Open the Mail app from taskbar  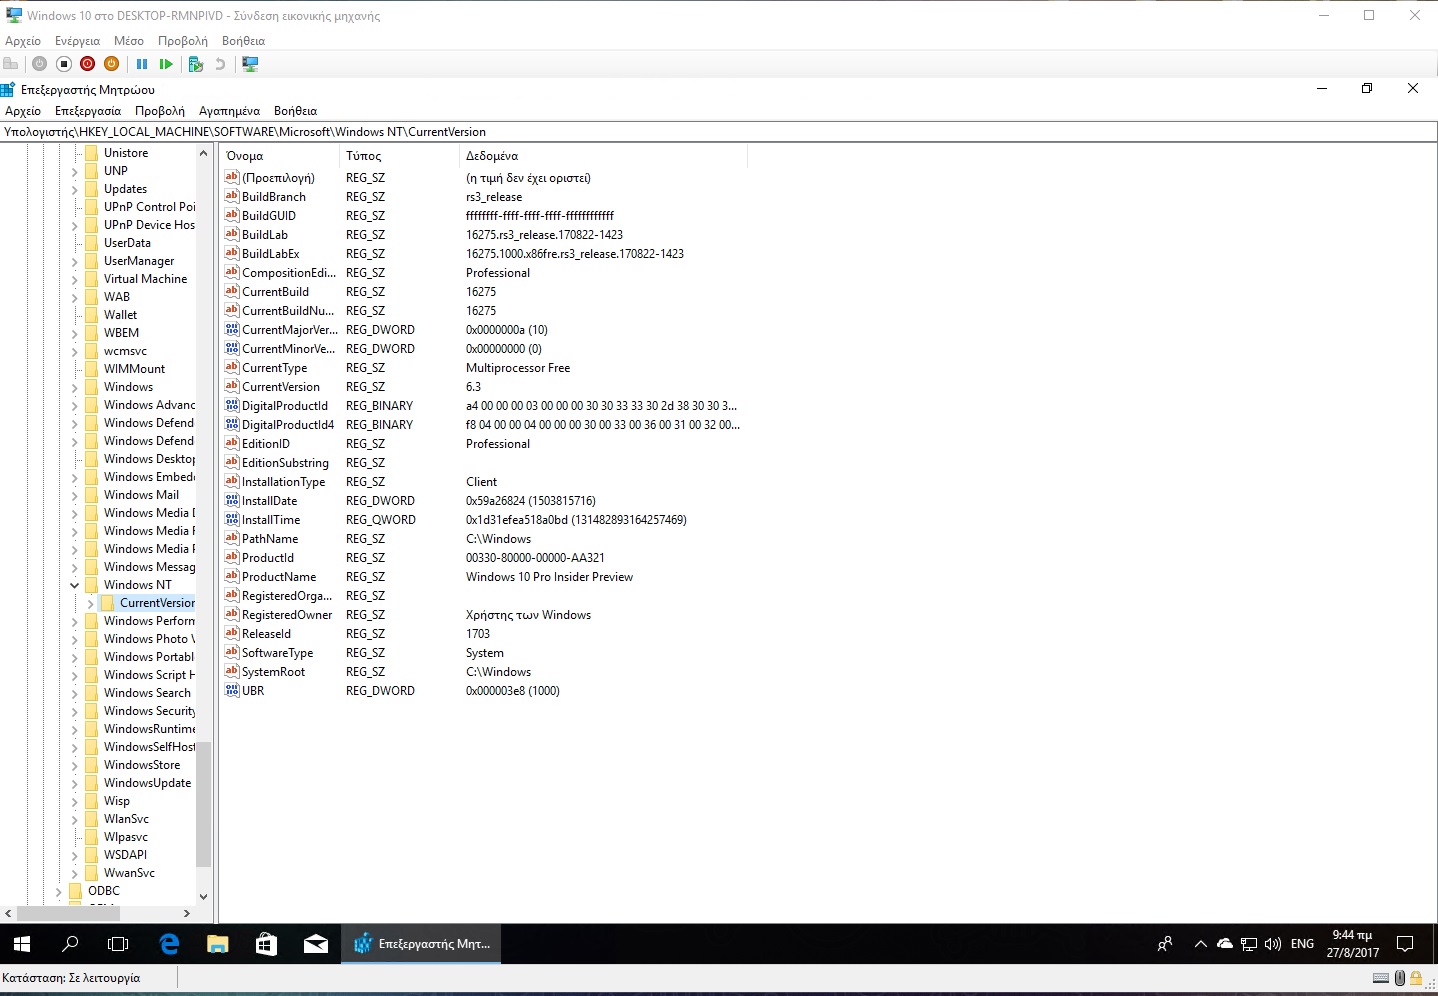(x=315, y=944)
